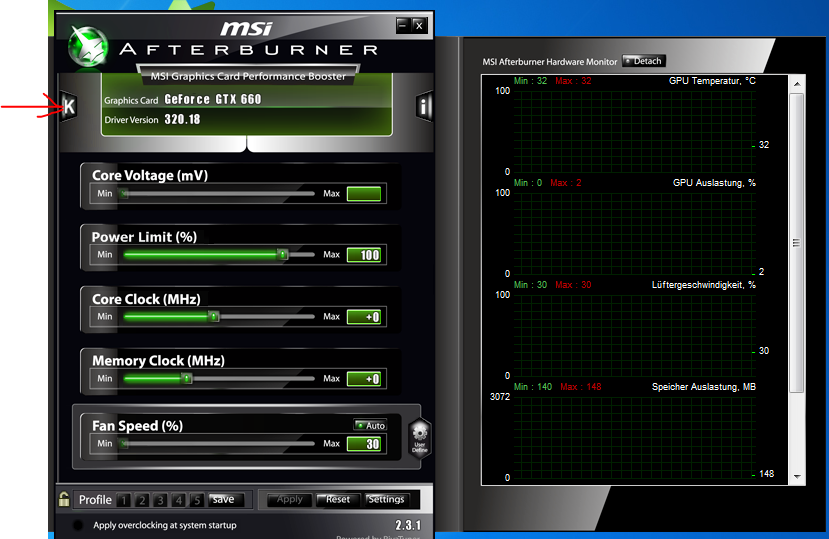Click the GPU Auslastung graph
The height and width of the screenshot is (539, 829).
[634, 234]
